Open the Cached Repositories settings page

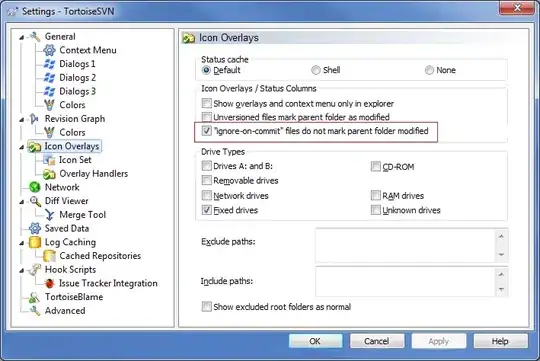click(x=100, y=256)
